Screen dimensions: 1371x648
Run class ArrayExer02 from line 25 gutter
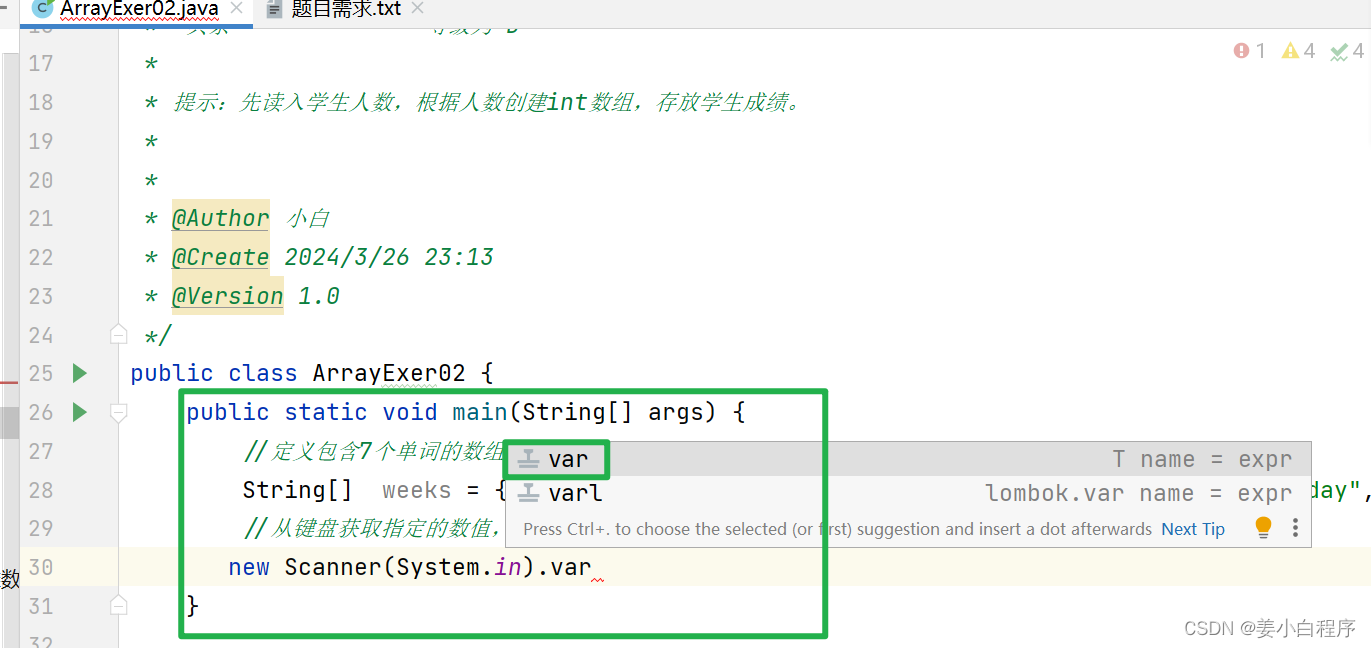(80, 373)
